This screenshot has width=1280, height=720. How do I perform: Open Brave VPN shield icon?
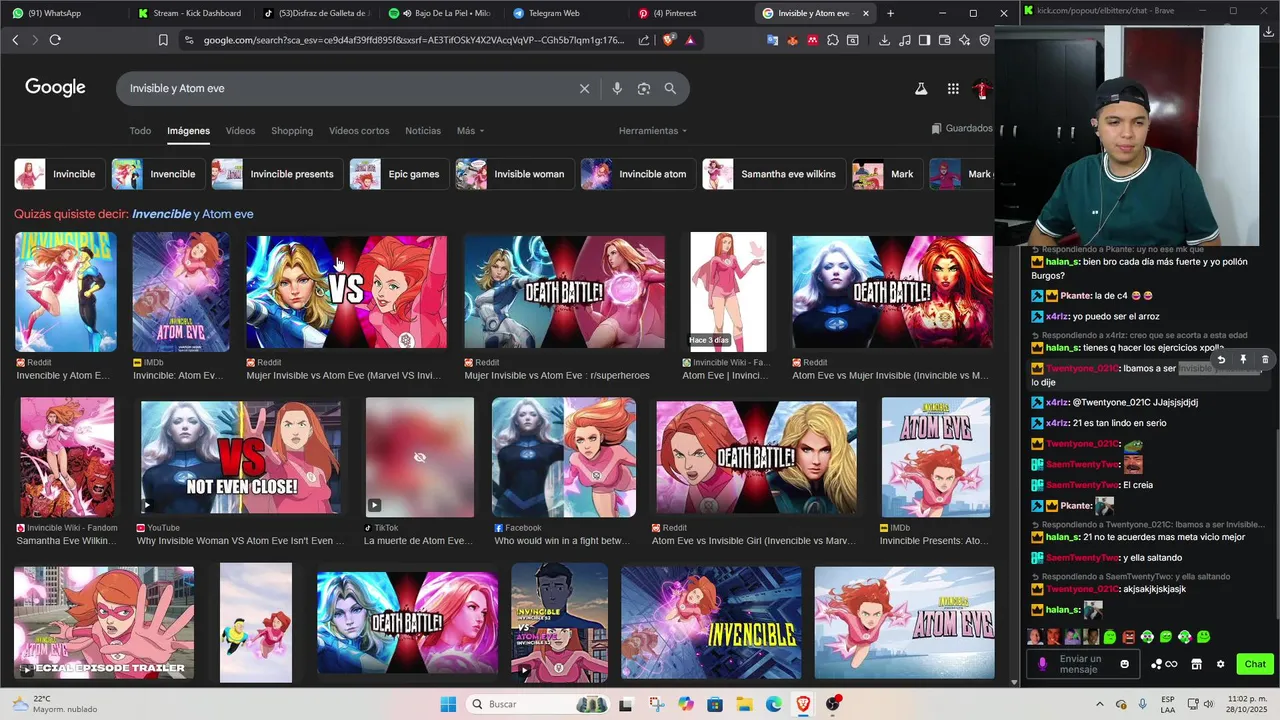click(985, 40)
